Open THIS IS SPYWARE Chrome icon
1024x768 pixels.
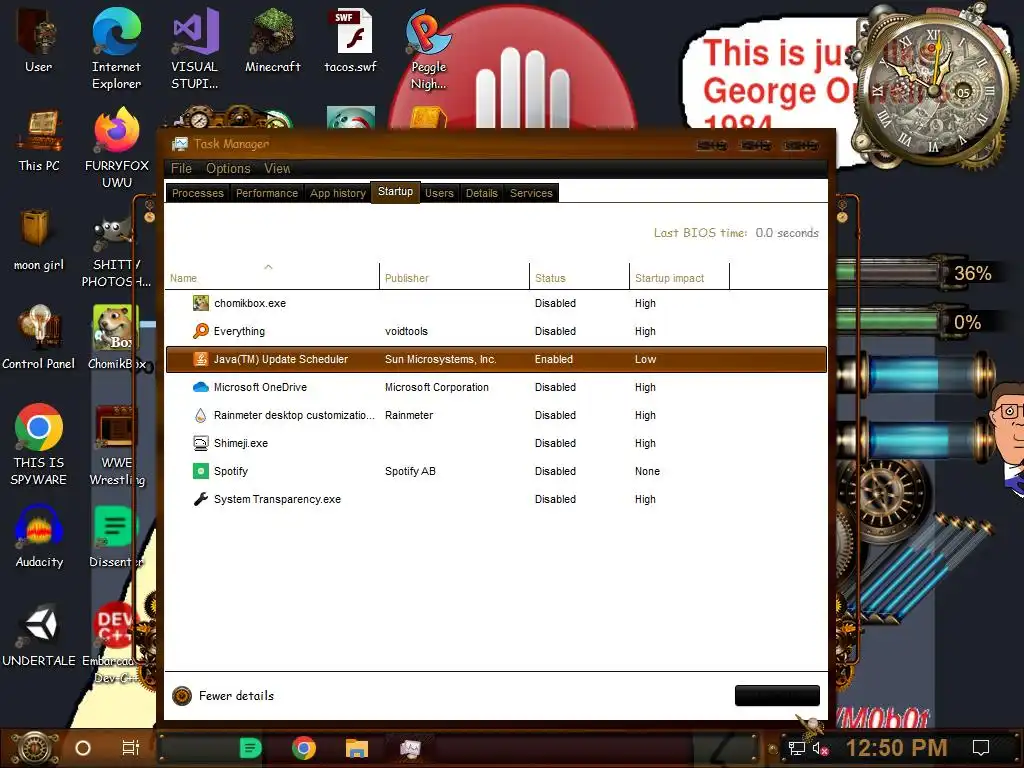coord(39,427)
